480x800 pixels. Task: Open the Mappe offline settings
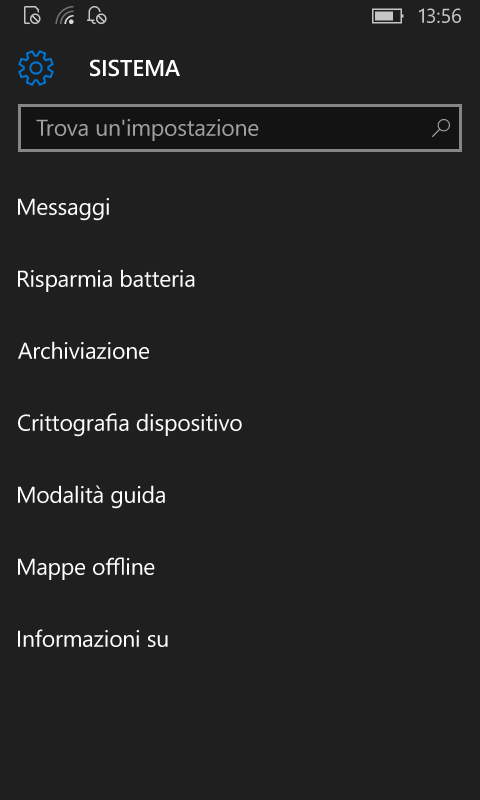pos(240,567)
